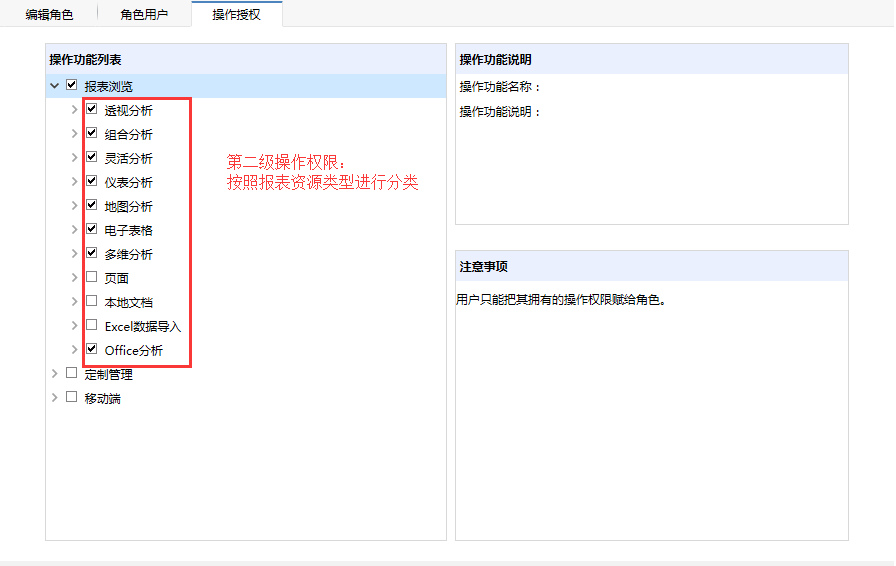Check the 定制管理 checkbox

71,373
